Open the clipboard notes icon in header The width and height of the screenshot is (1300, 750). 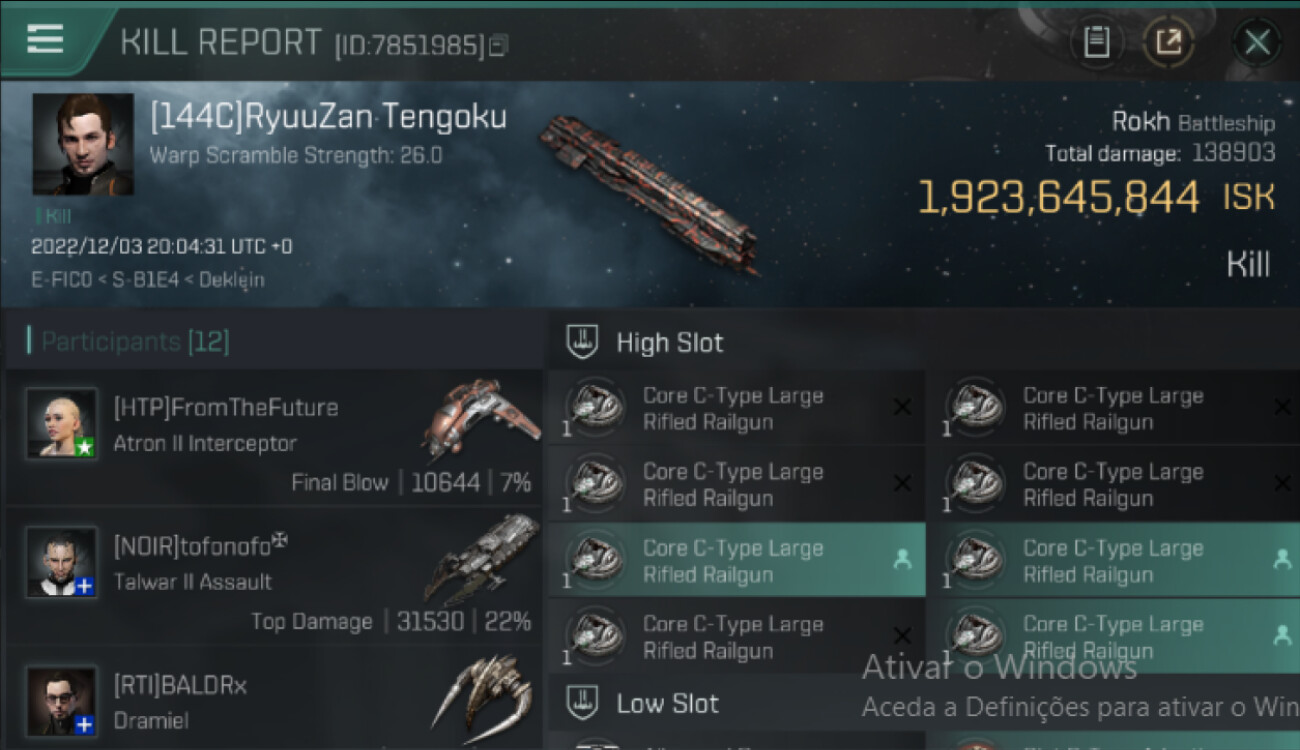(x=1097, y=42)
